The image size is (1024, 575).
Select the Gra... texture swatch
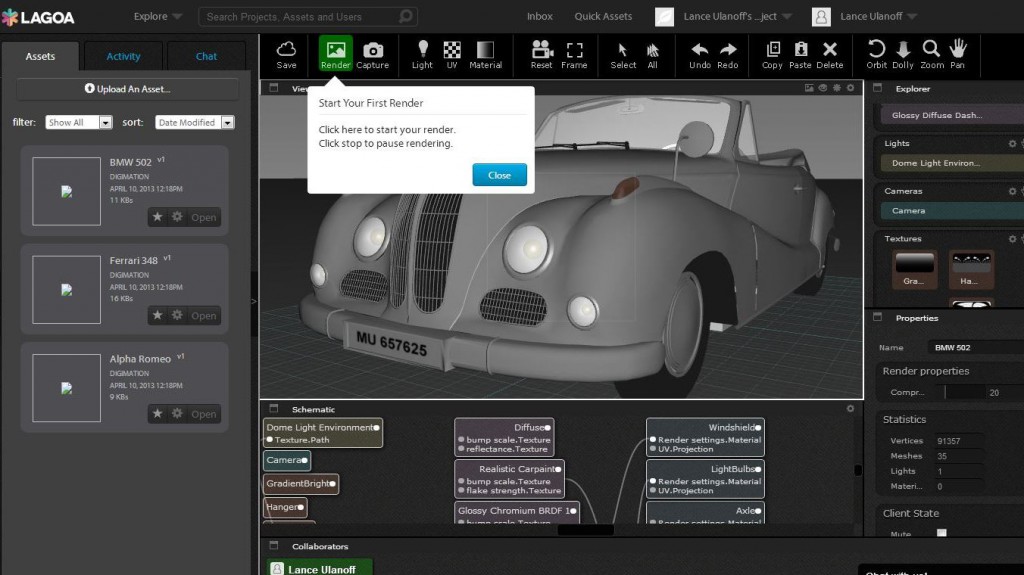[914, 269]
